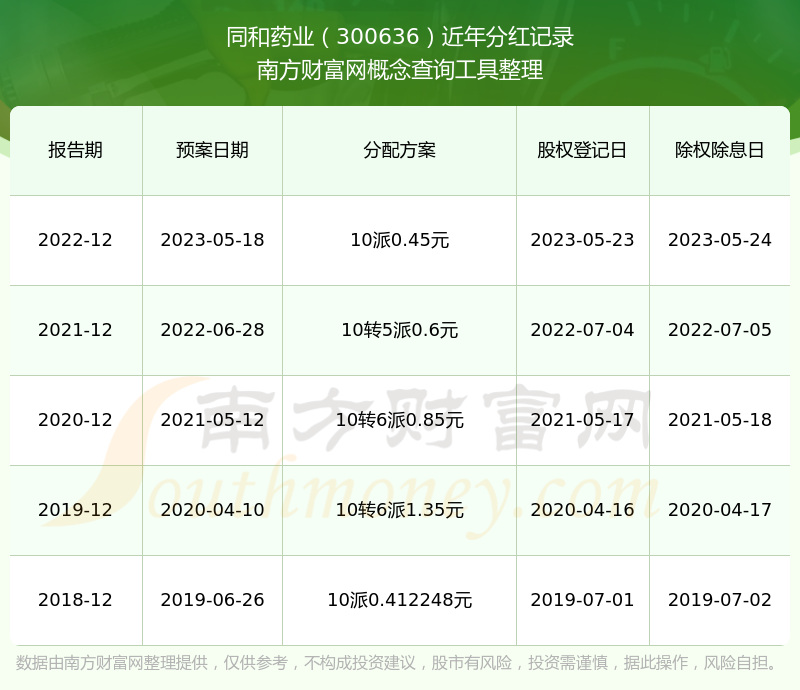800x690 pixels.
Task: Click ex-dividend date 2022-07-05
Action: (719, 330)
